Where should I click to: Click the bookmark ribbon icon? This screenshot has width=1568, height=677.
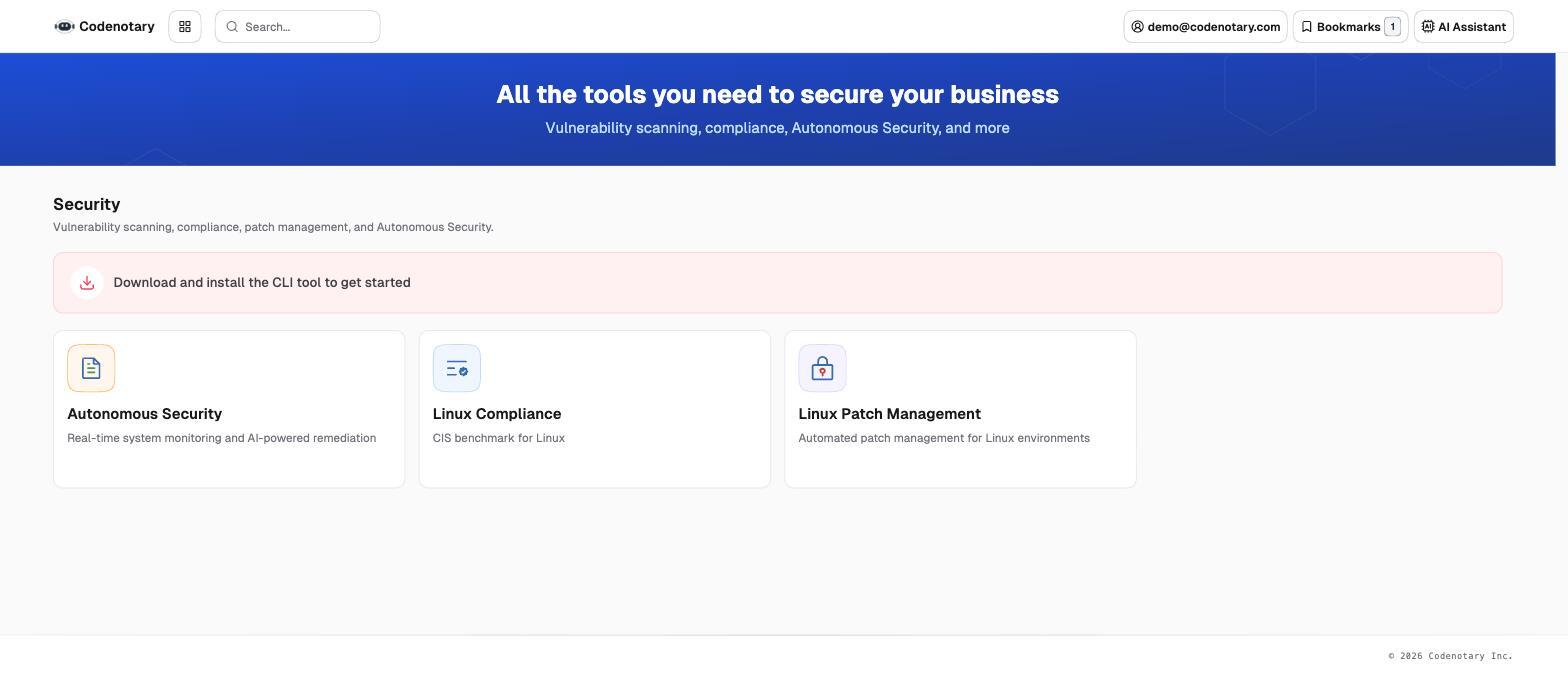tap(1306, 27)
